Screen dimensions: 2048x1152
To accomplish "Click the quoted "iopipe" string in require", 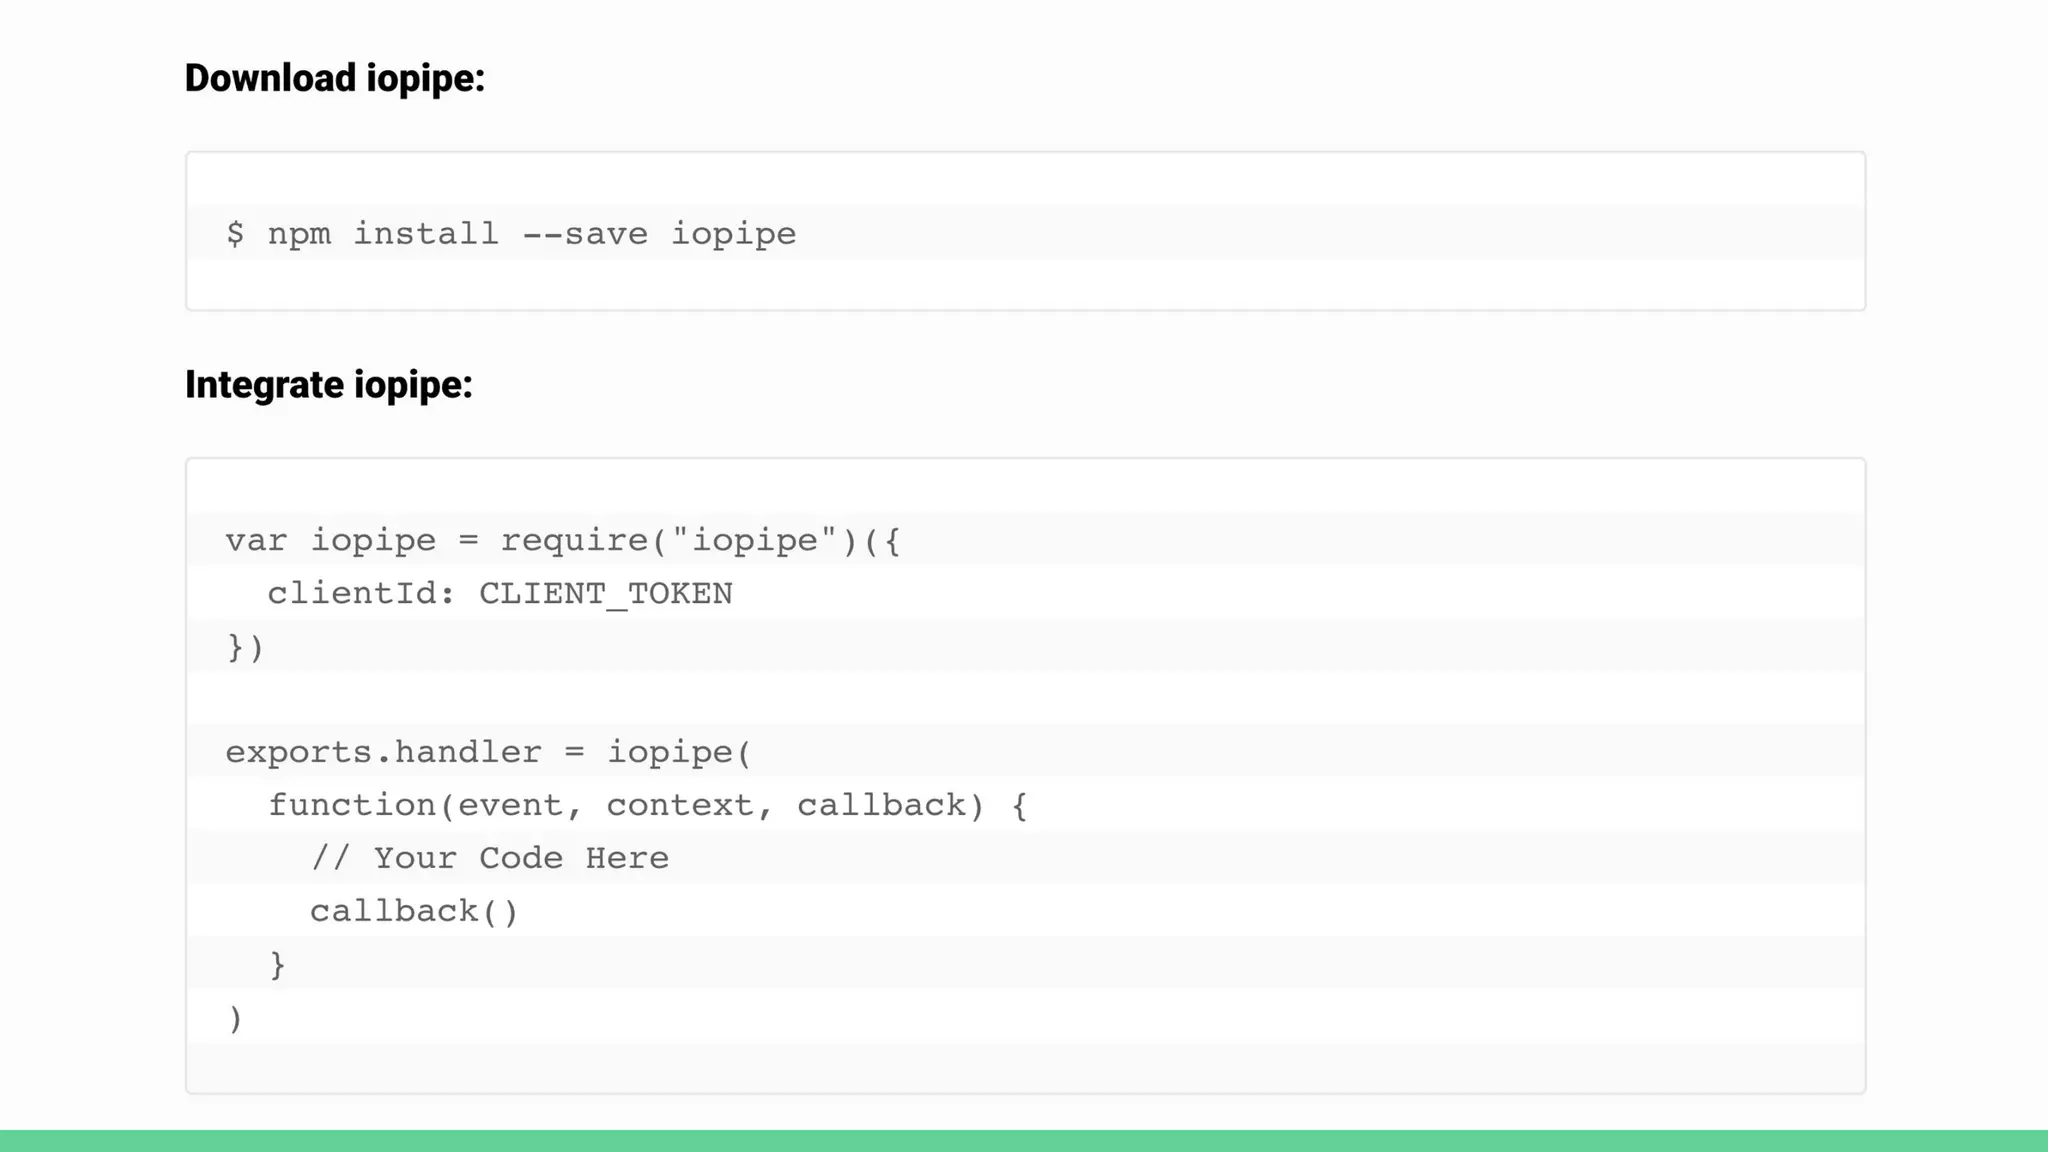I will point(754,541).
